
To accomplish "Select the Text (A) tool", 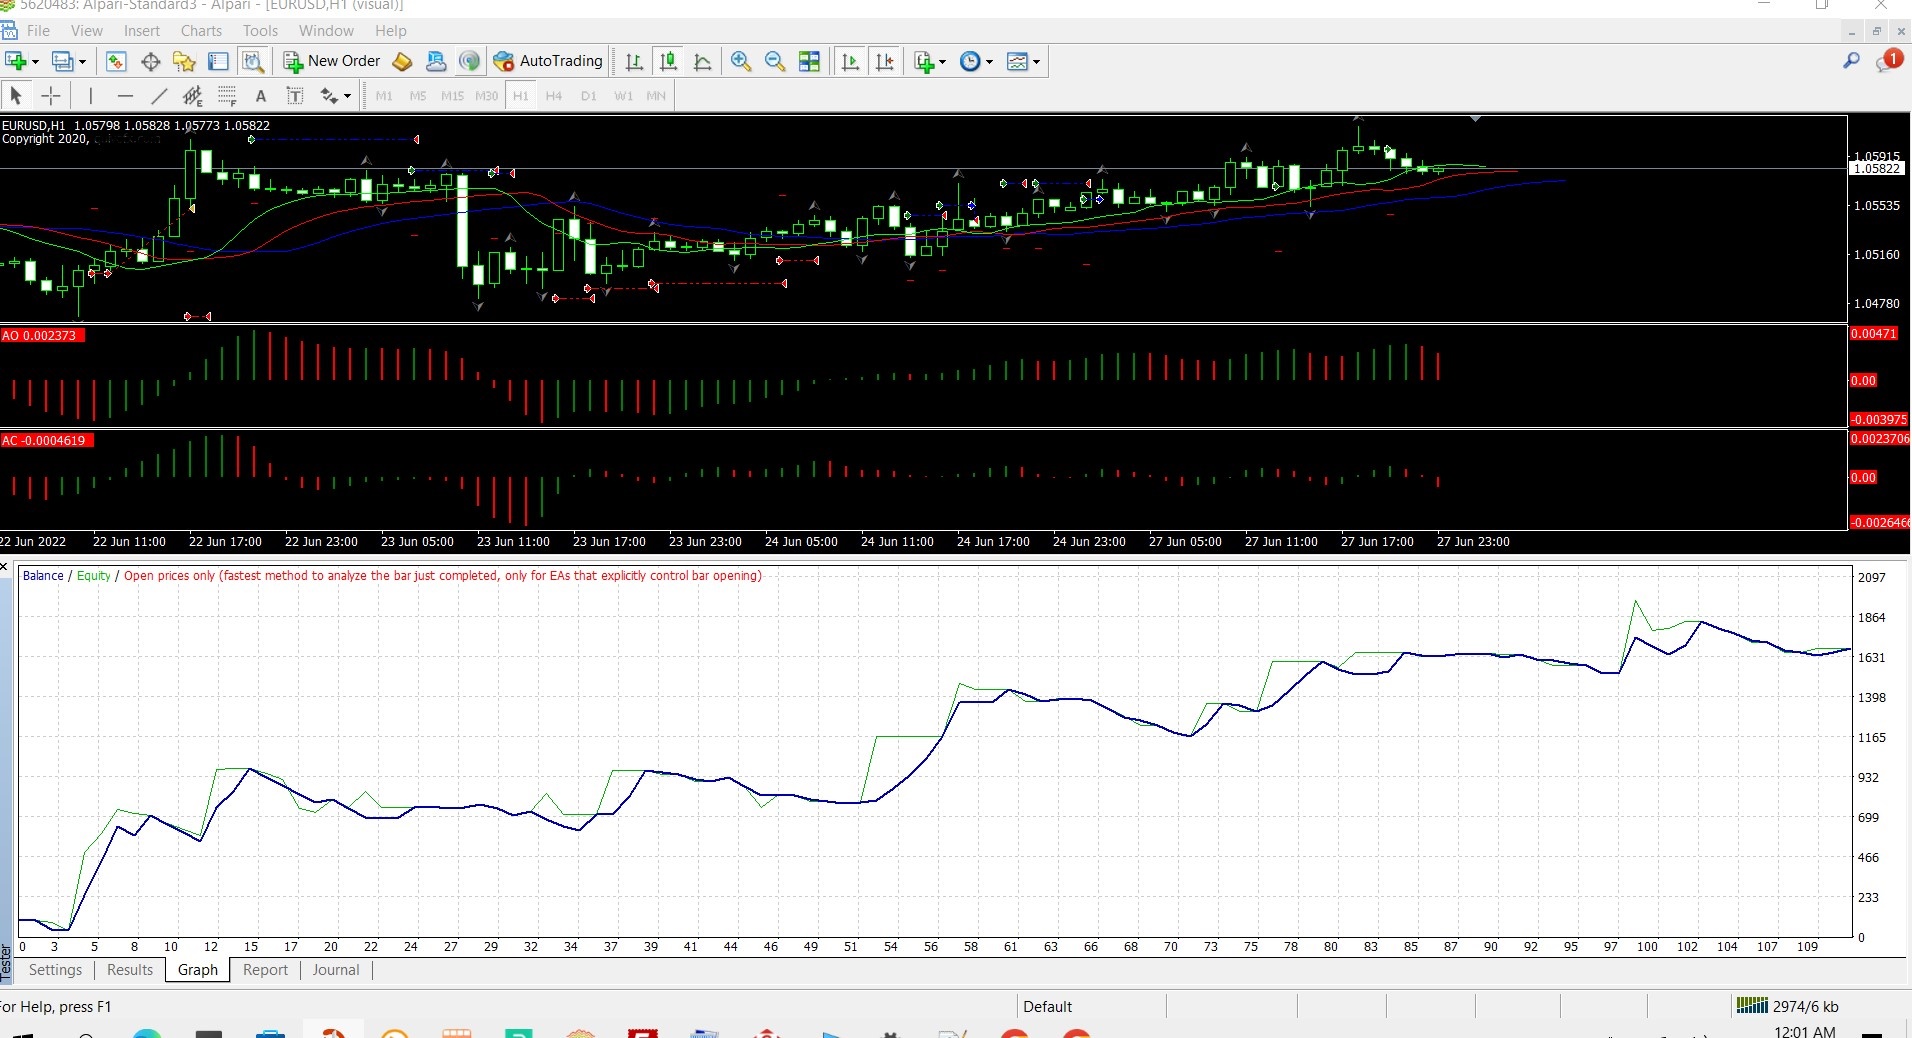I will [261, 96].
